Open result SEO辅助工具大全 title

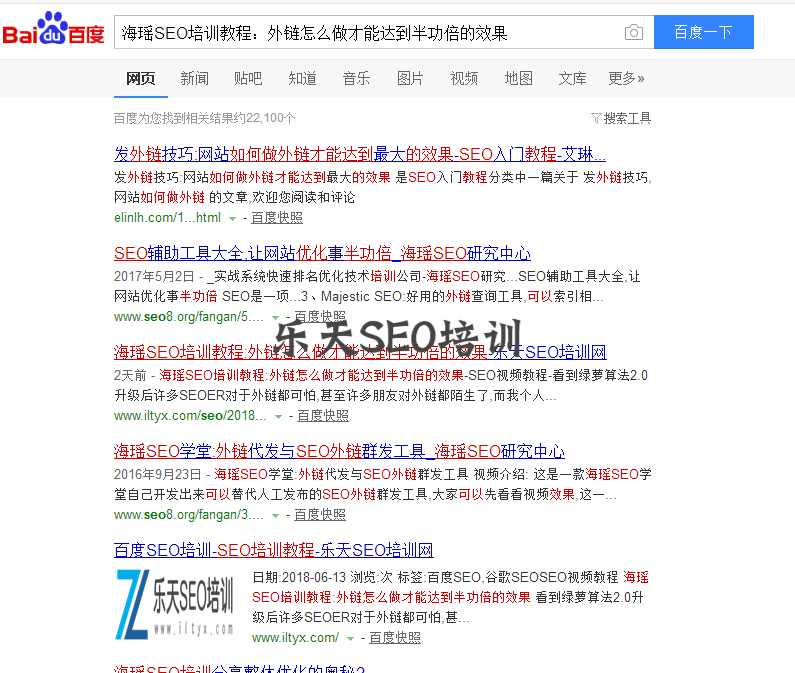pyautogui.click(x=322, y=253)
